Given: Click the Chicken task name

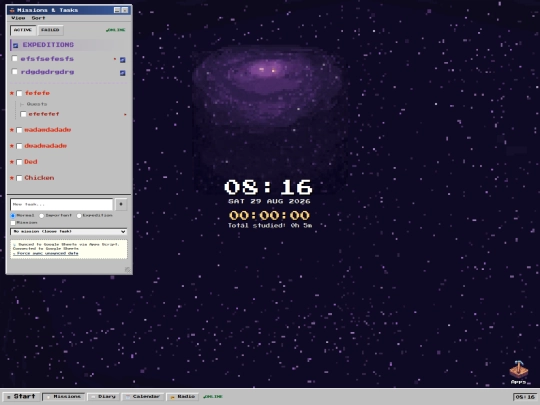Looking at the screenshot, I should pyautogui.click(x=39, y=178).
